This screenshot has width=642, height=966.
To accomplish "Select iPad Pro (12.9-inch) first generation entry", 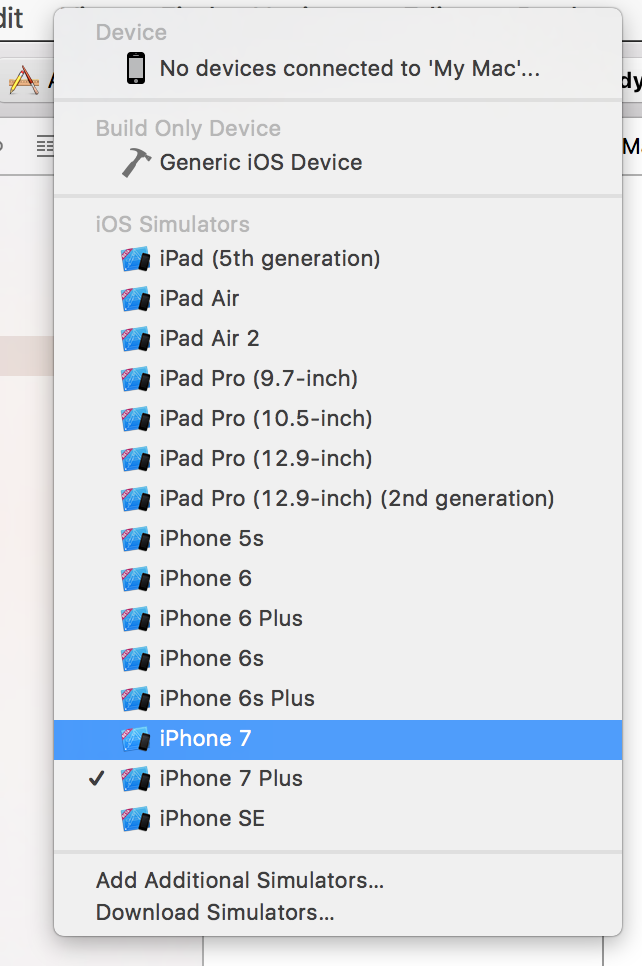I will click(x=338, y=459).
